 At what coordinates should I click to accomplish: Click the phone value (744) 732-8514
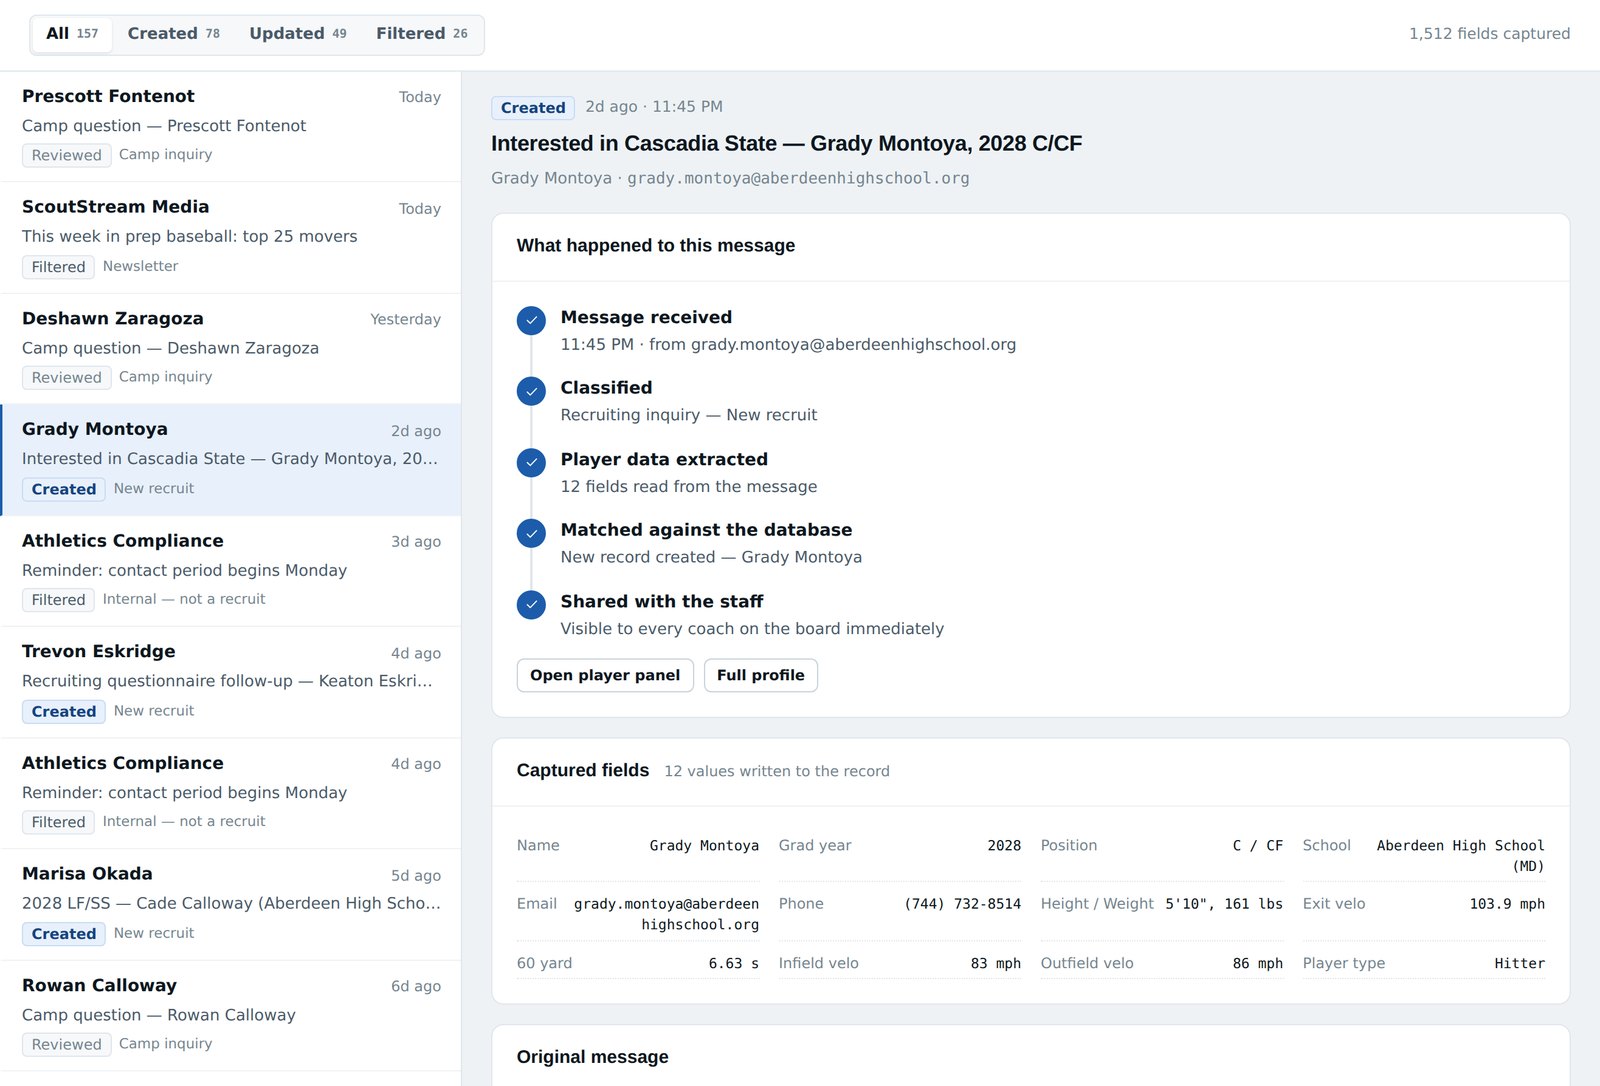[962, 904]
